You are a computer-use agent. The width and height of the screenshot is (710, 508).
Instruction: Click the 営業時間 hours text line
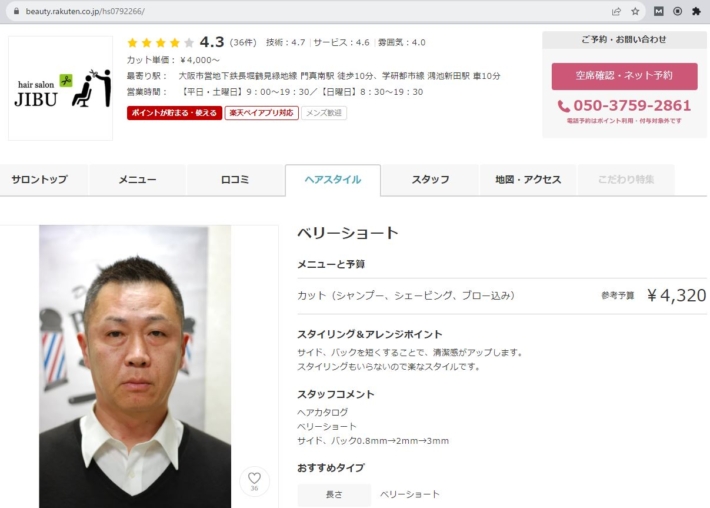click(x=275, y=92)
